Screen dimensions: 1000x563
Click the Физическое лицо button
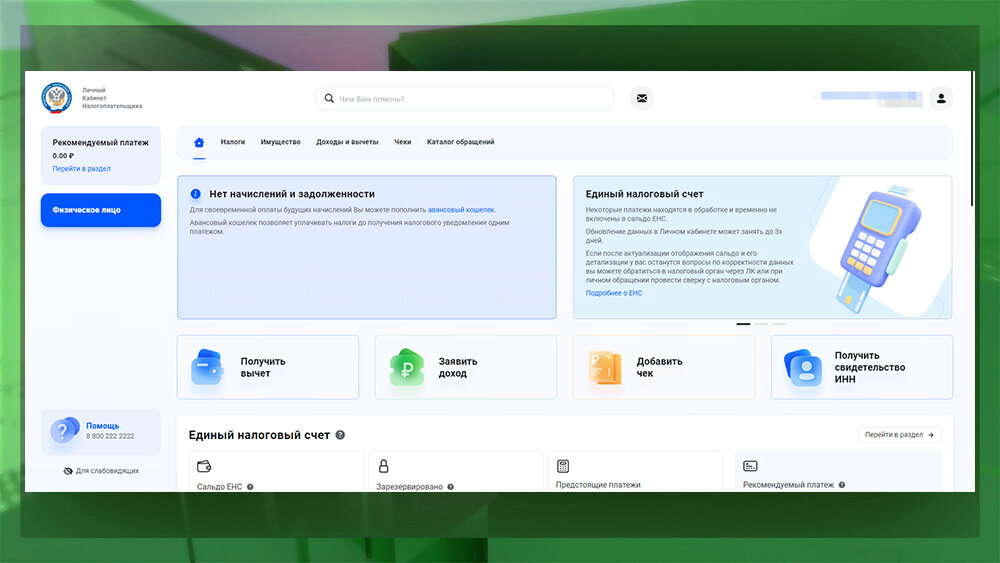[x=101, y=210]
